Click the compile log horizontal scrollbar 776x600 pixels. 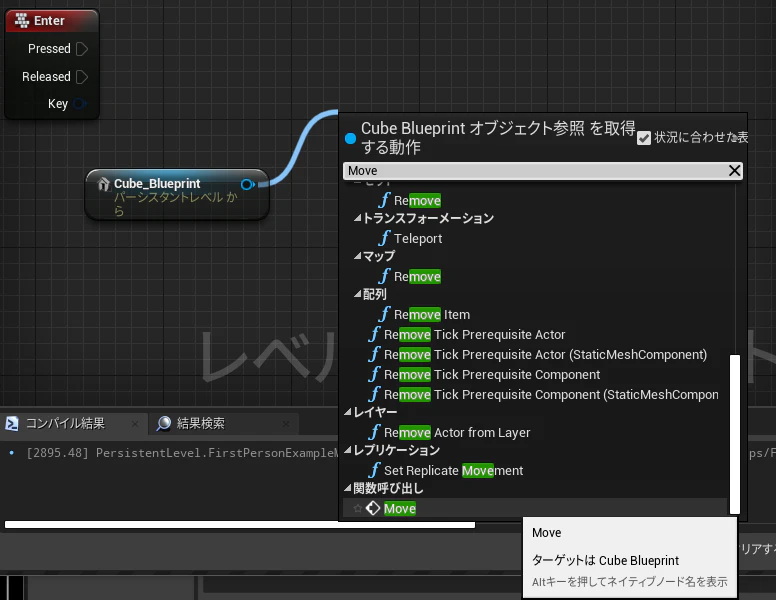point(240,525)
